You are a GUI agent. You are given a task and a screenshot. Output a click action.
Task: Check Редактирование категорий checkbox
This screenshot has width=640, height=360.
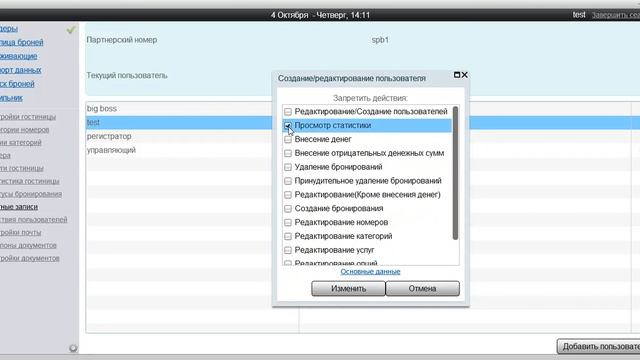(288, 236)
